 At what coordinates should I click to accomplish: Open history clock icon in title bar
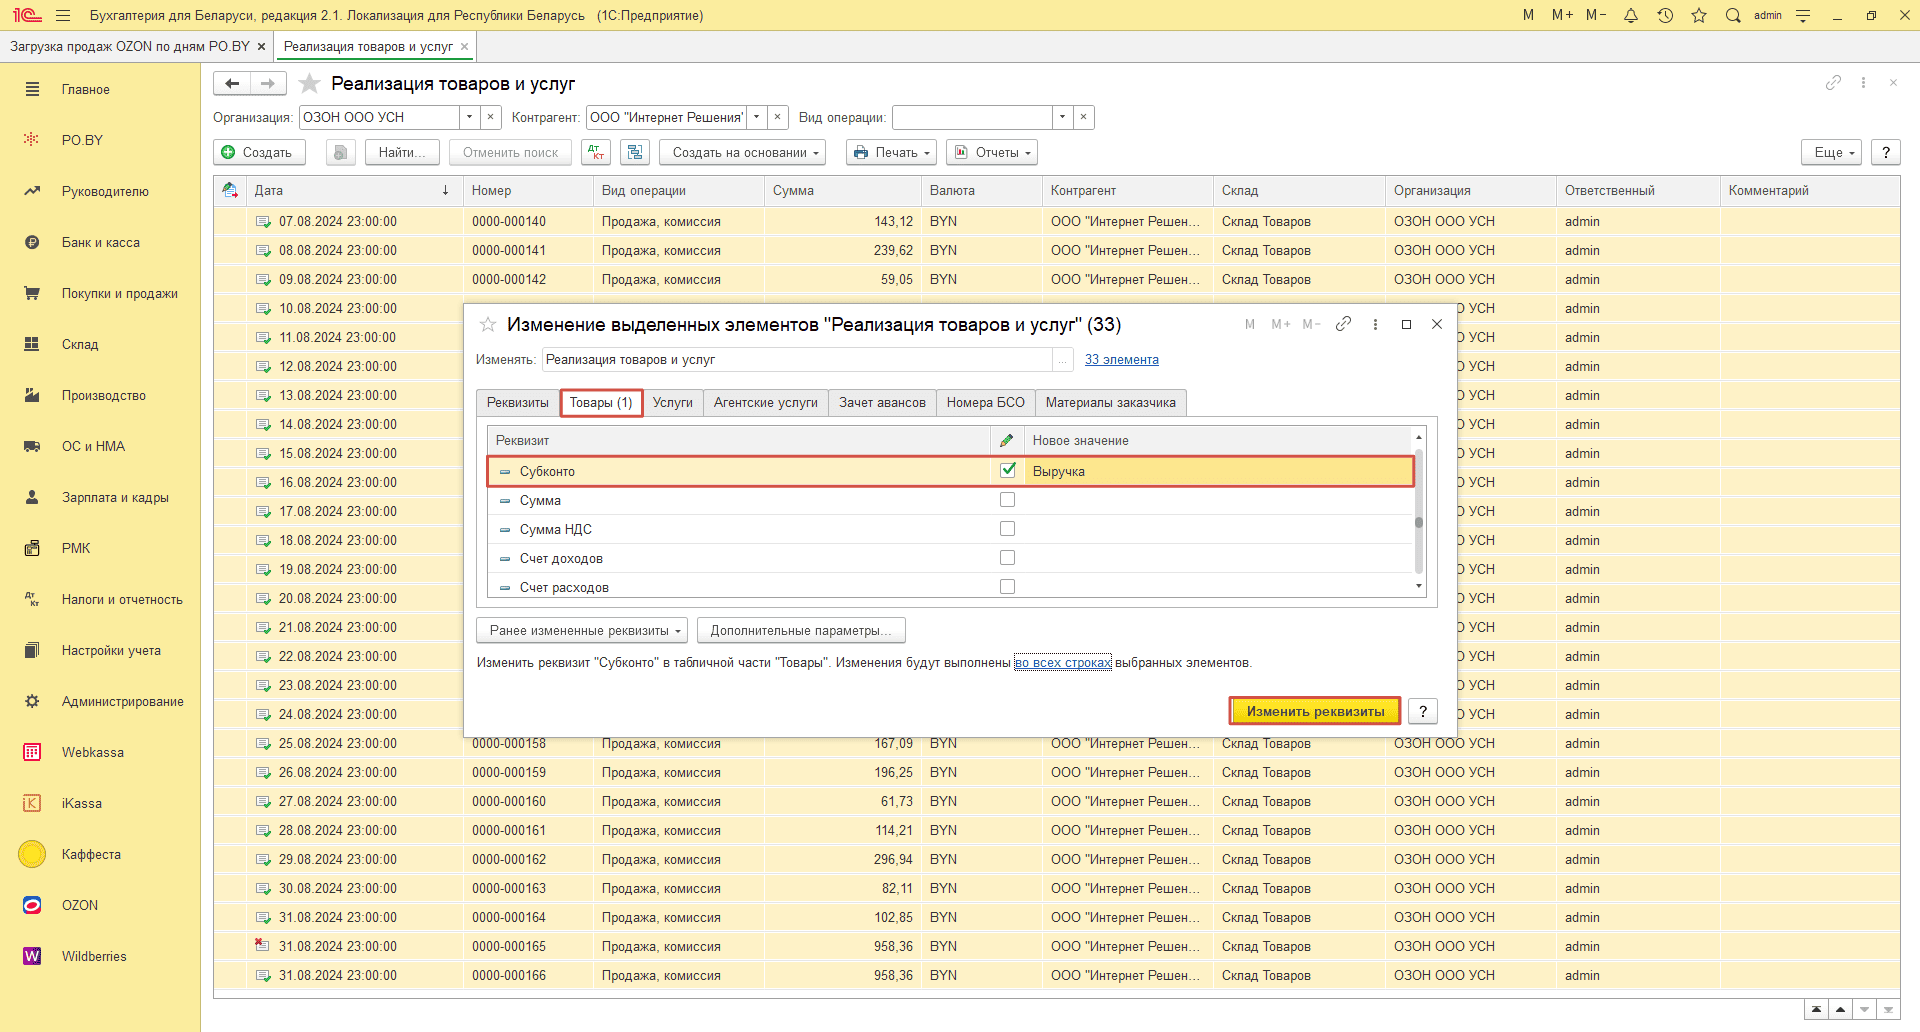pos(1665,15)
